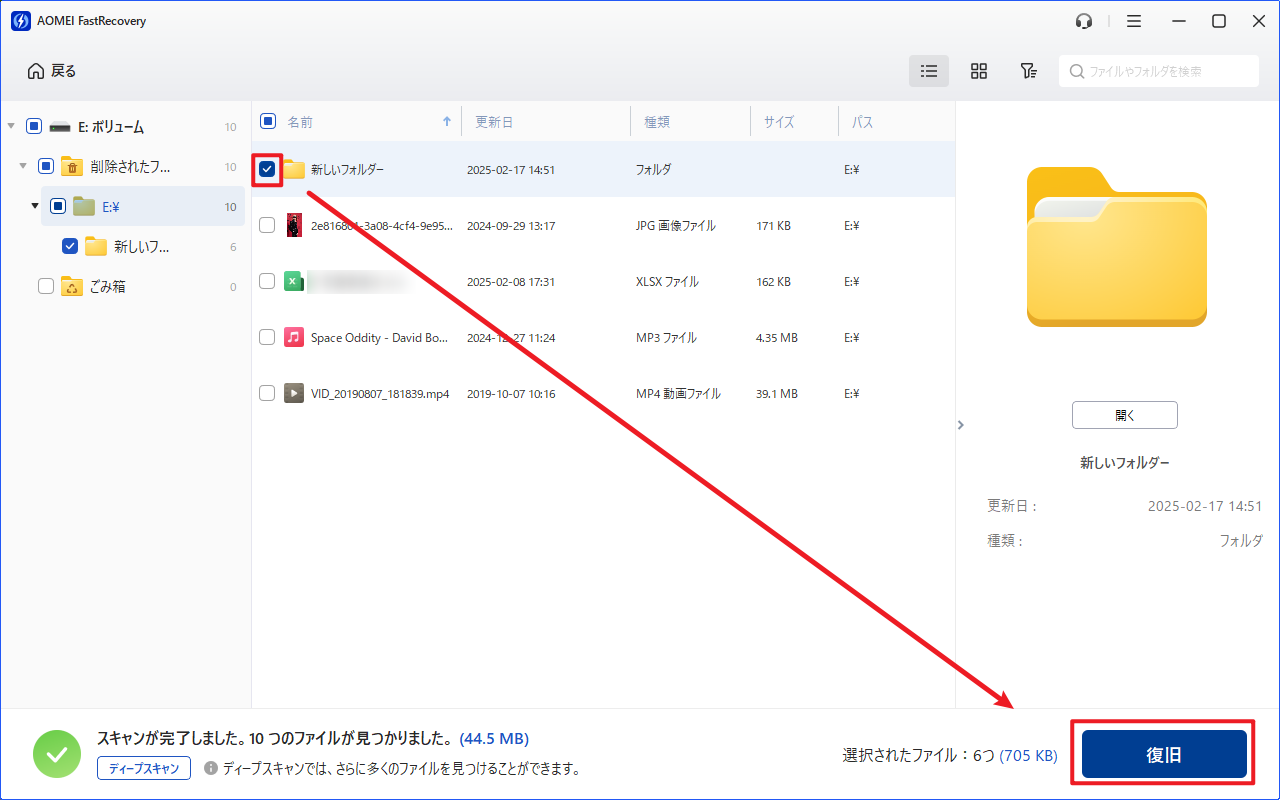Click the (705 KB) selected size text
The height and width of the screenshot is (800, 1280).
1028,756
